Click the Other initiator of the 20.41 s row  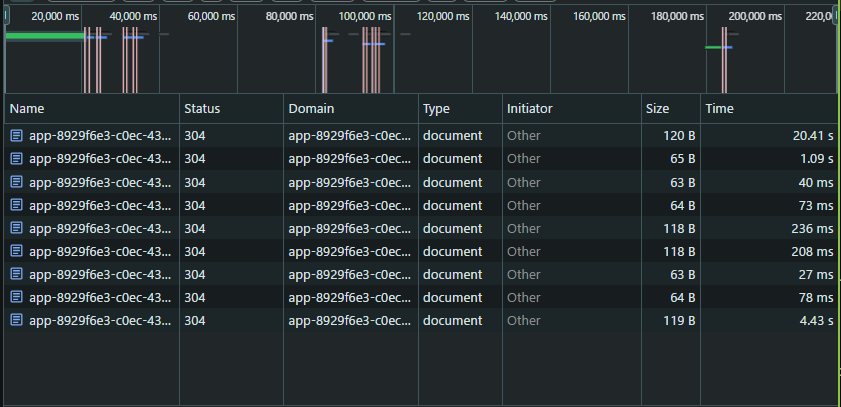[x=523, y=136]
